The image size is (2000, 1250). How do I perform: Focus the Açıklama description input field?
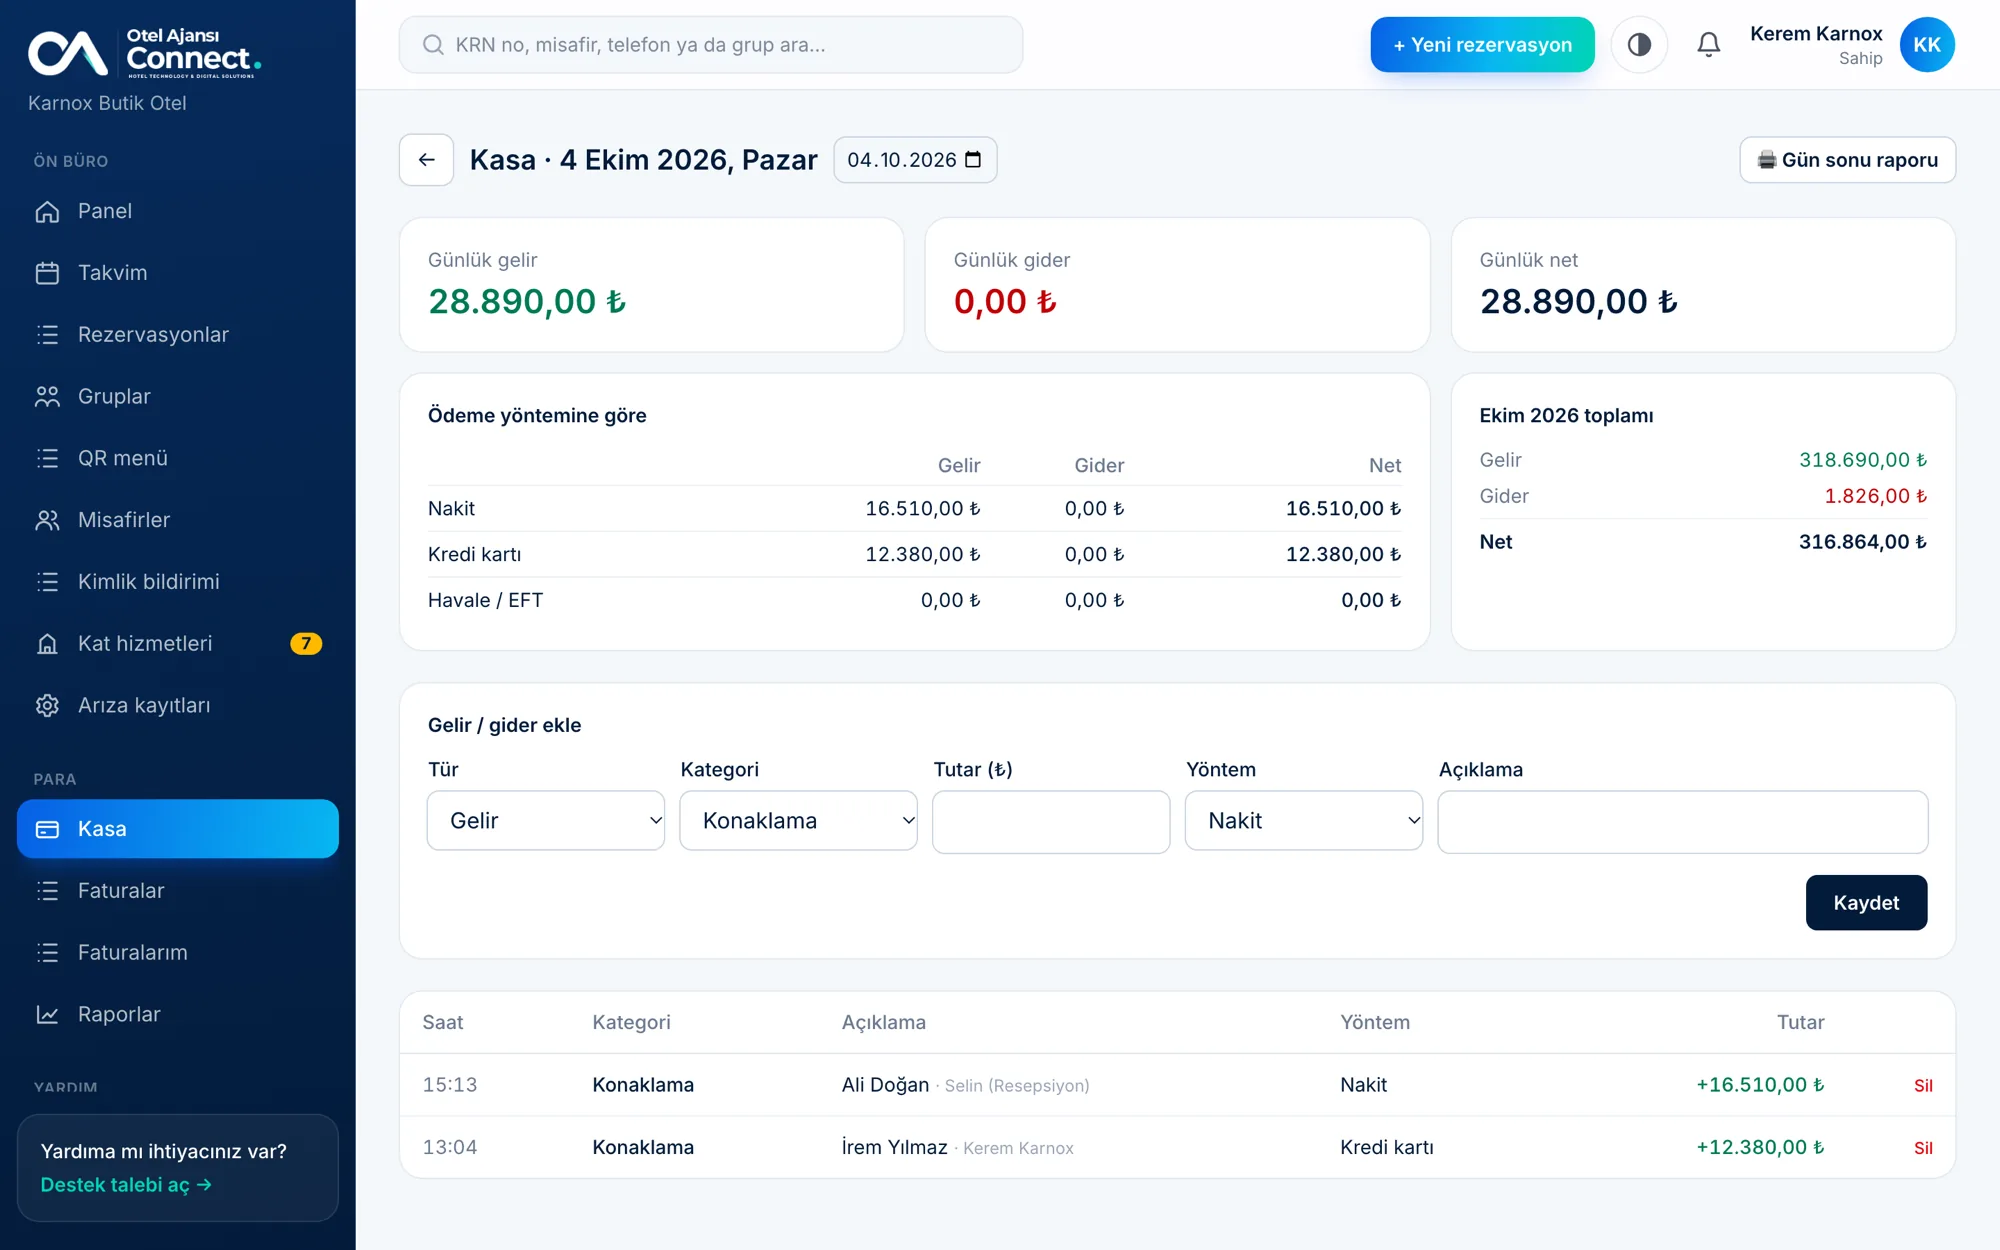[x=1683, y=822]
